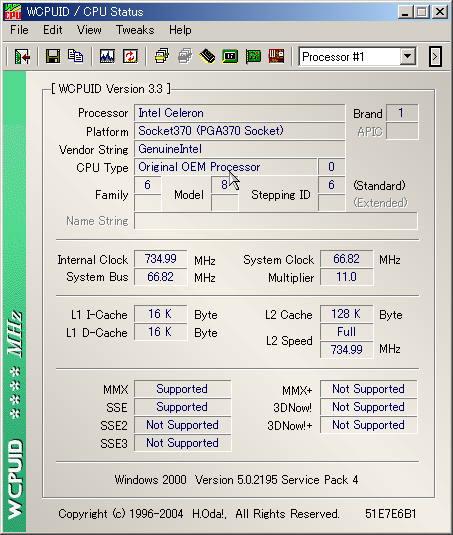
Task: Click the L2 Speed 'Full' field
Action: tap(347, 332)
